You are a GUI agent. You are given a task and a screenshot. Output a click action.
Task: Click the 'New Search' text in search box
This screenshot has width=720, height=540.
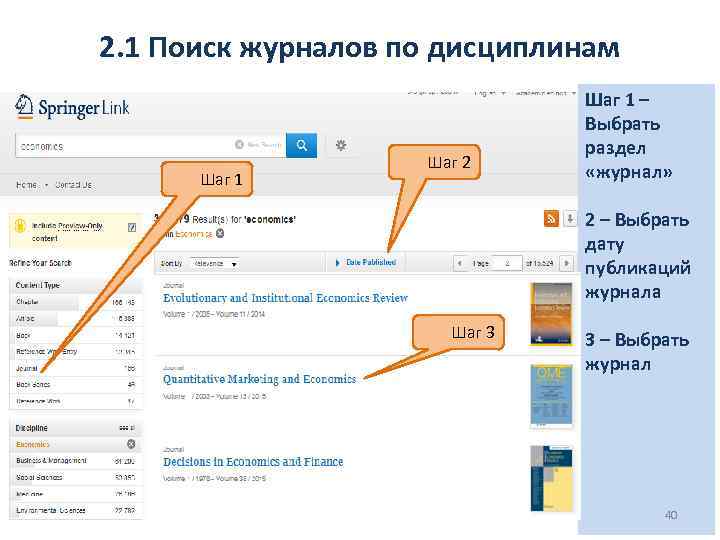click(x=264, y=145)
